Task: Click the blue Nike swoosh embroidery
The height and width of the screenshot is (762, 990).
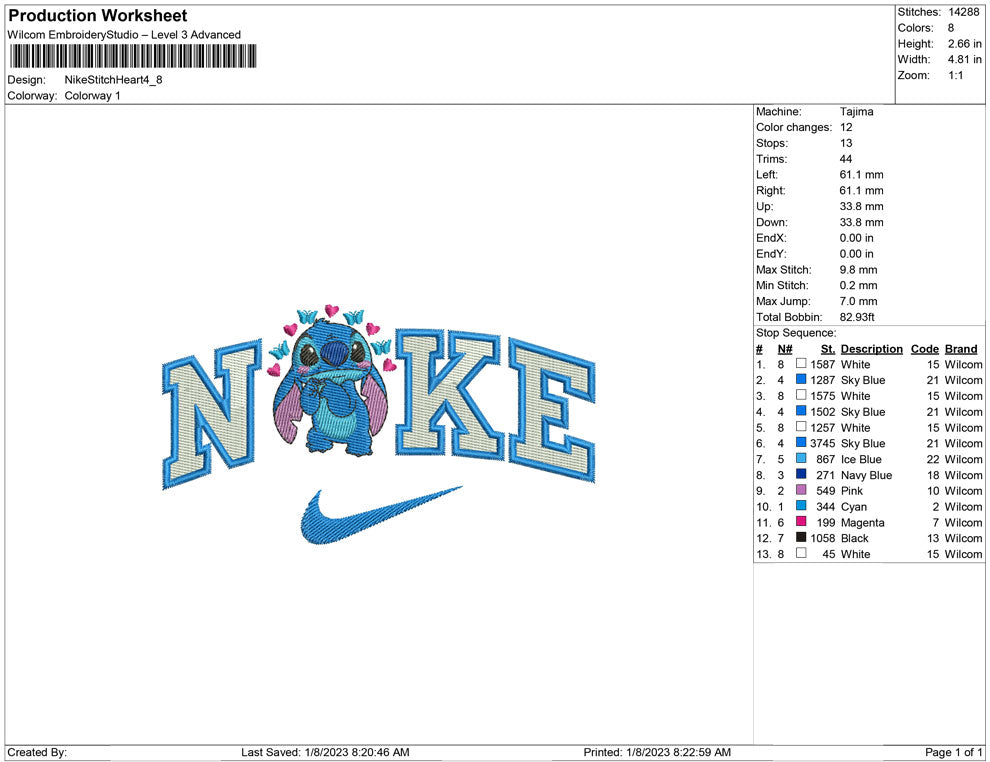Action: tap(381, 515)
